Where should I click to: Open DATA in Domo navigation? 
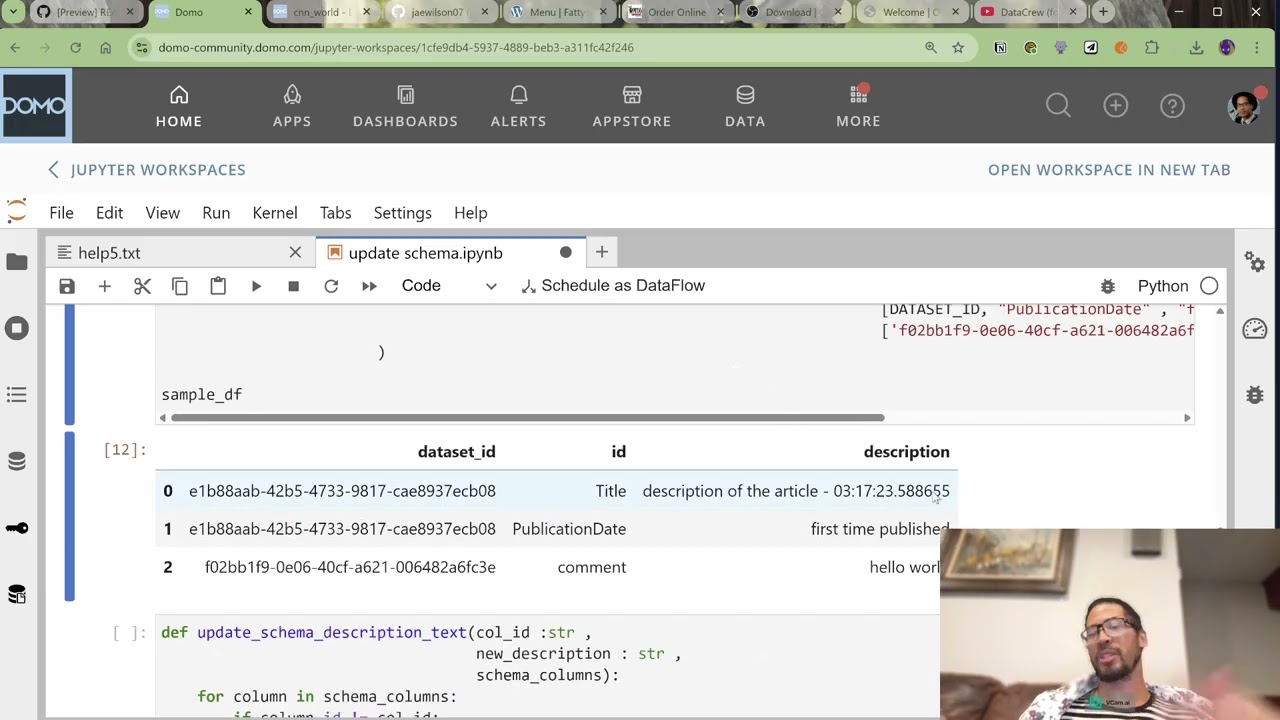745,106
